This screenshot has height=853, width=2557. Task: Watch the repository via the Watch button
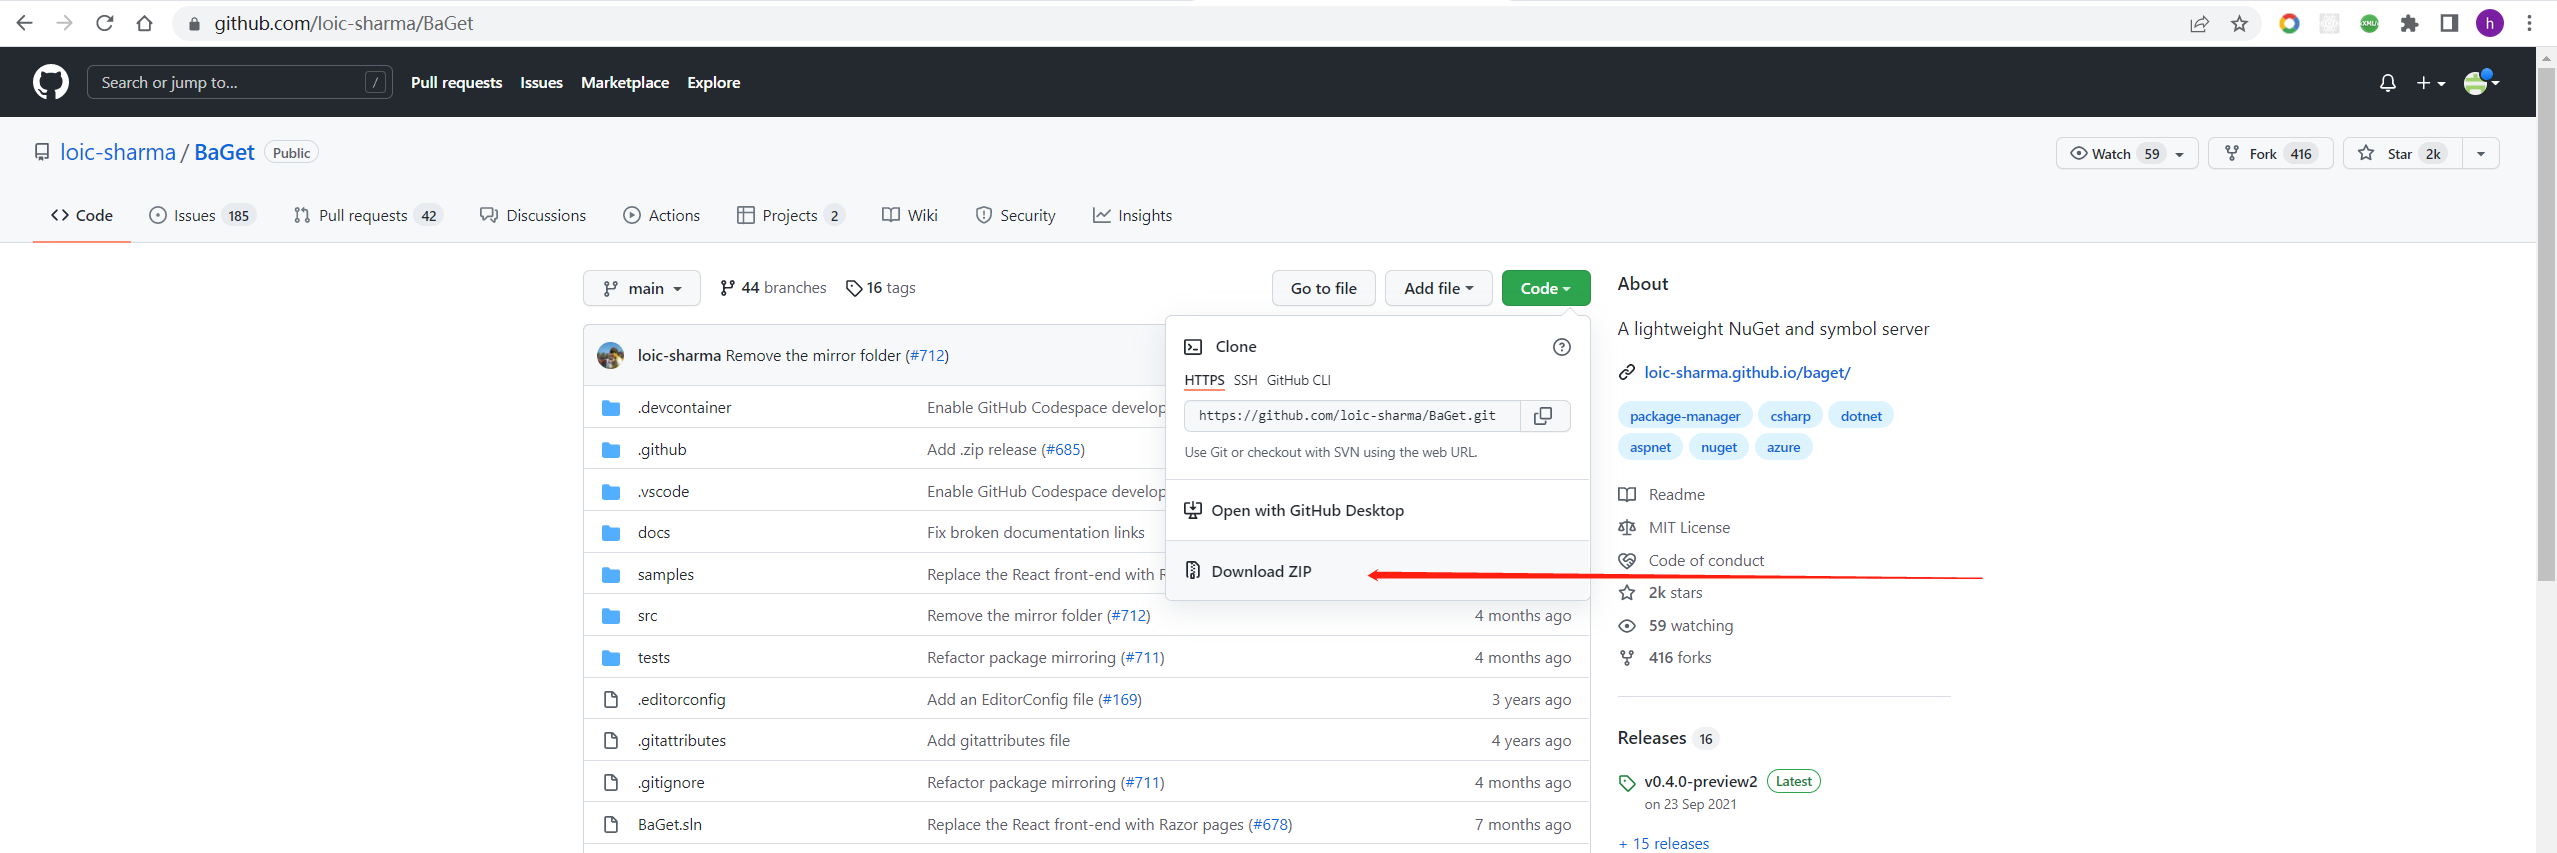tap(2126, 153)
